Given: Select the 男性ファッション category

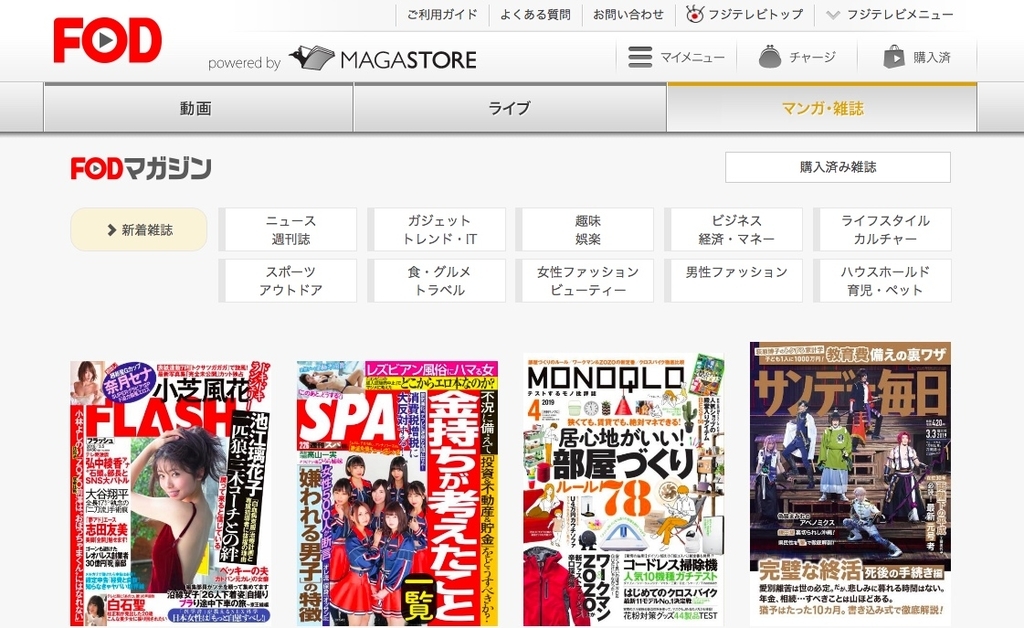Looking at the screenshot, I should pos(734,281).
